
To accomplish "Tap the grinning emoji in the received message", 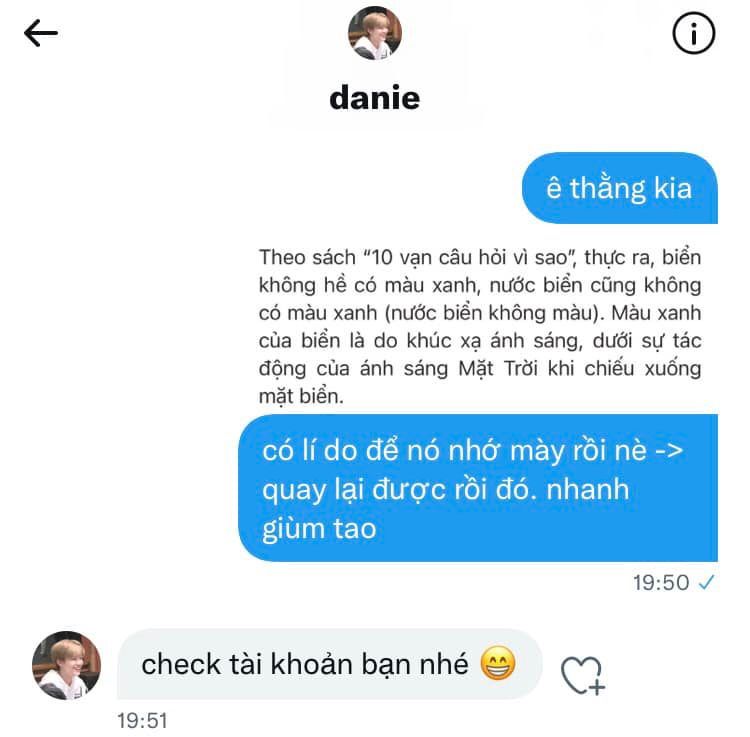I will tap(498, 663).
